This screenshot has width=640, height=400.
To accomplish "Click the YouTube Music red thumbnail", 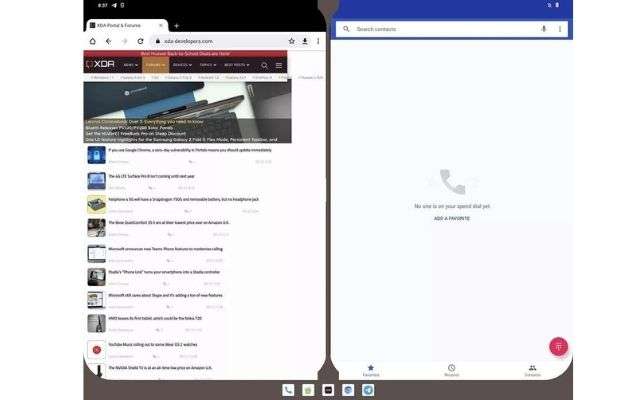I will pyautogui.click(x=97, y=350).
